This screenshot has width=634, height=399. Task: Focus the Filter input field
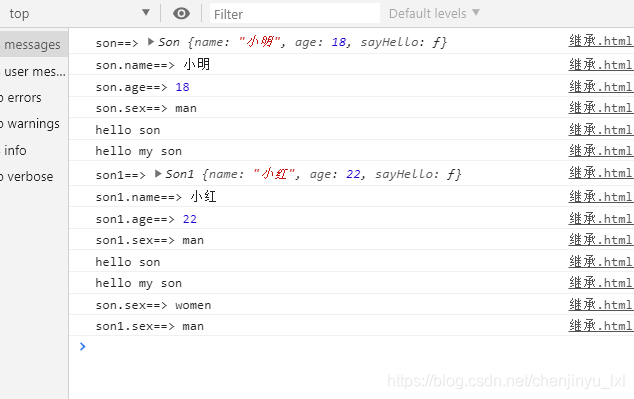click(x=295, y=14)
